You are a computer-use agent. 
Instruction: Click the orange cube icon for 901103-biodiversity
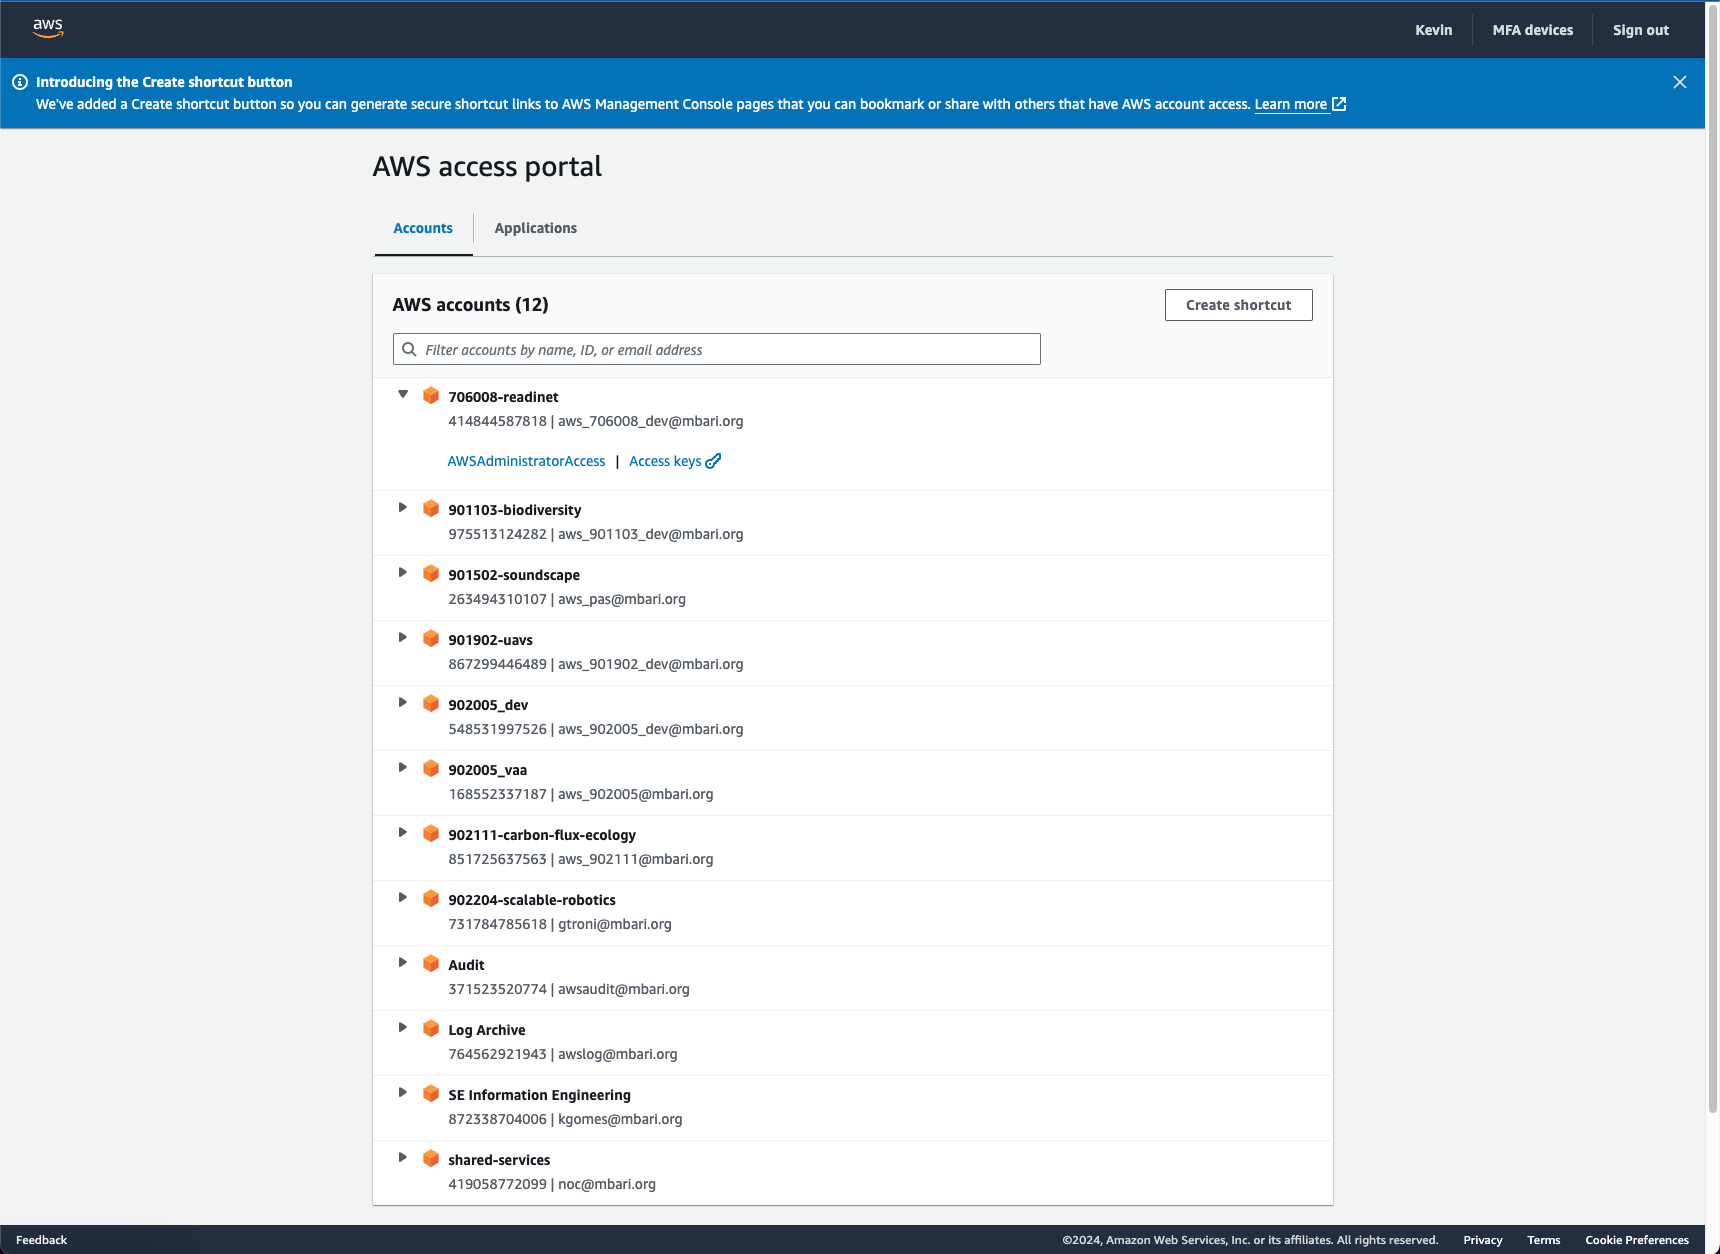pos(431,508)
